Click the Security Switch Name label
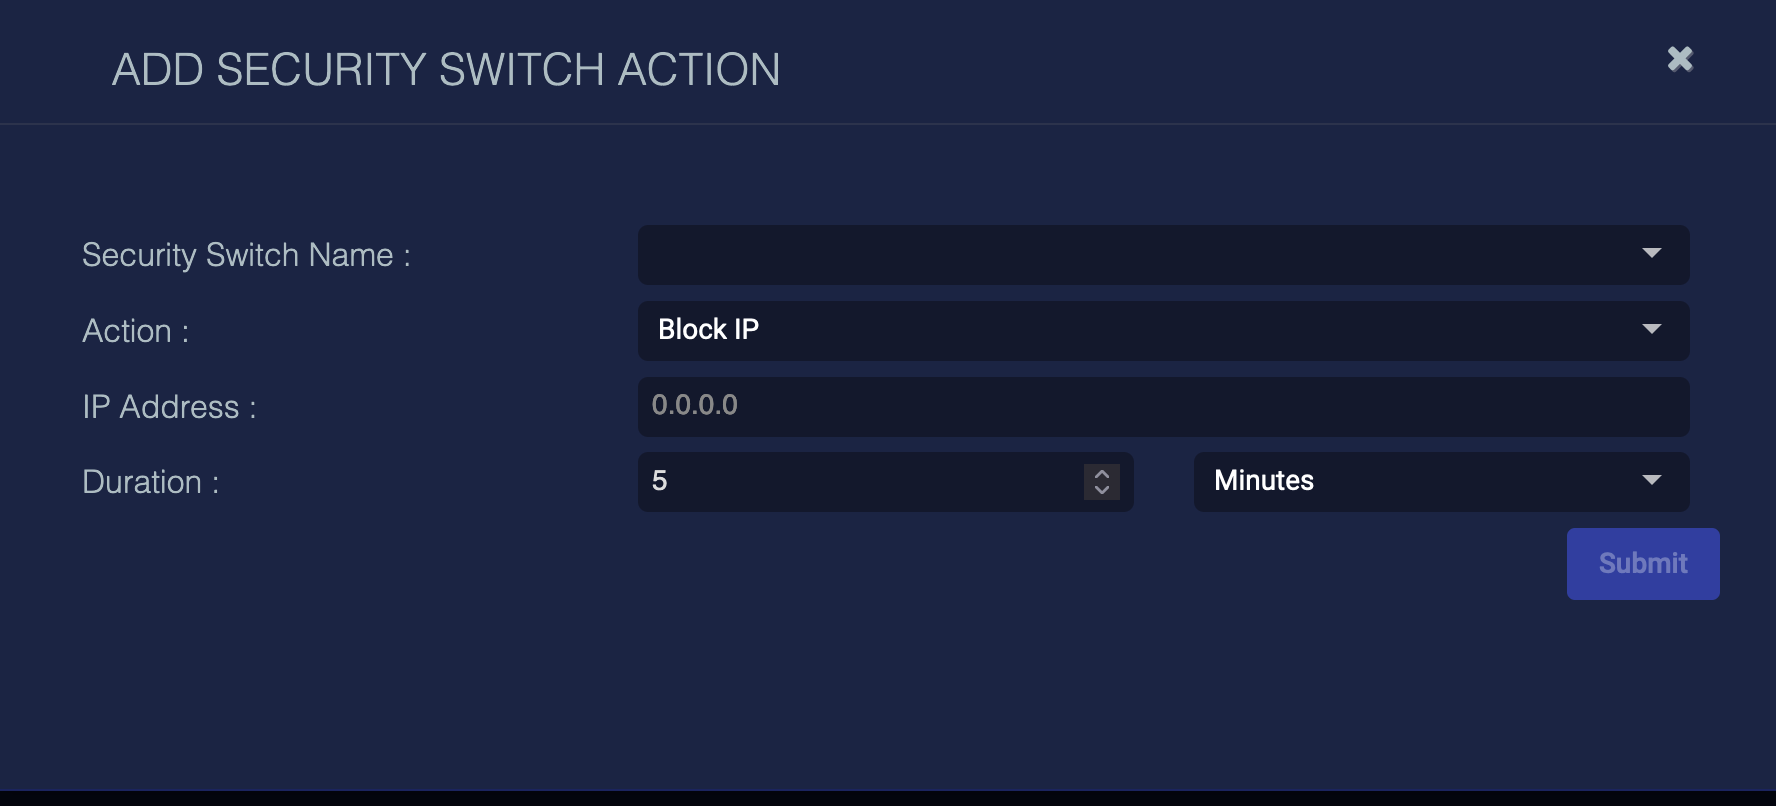This screenshot has height=806, width=1776. click(246, 256)
